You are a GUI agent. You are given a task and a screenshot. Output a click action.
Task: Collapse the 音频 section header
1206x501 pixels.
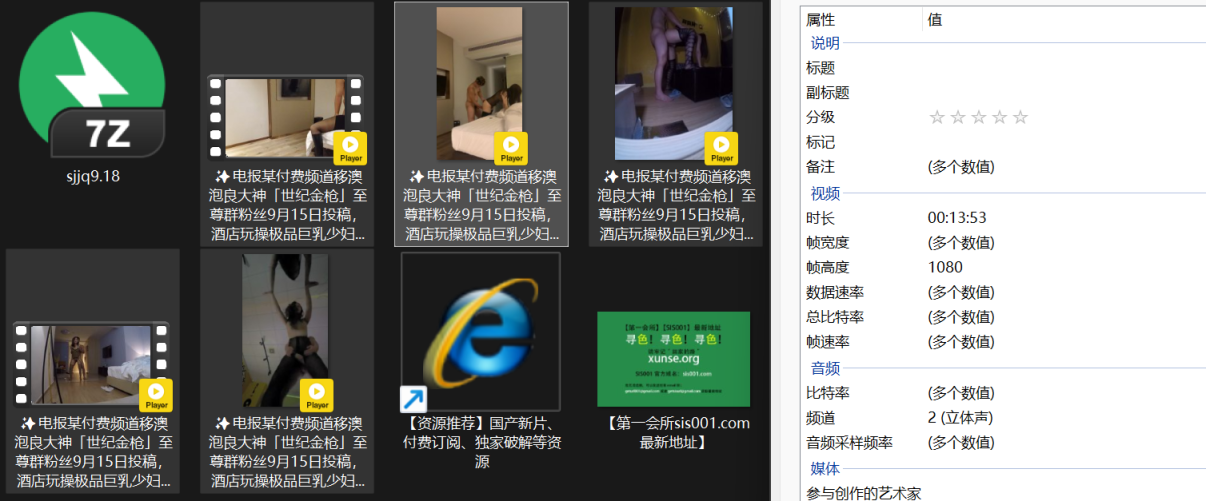825,368
